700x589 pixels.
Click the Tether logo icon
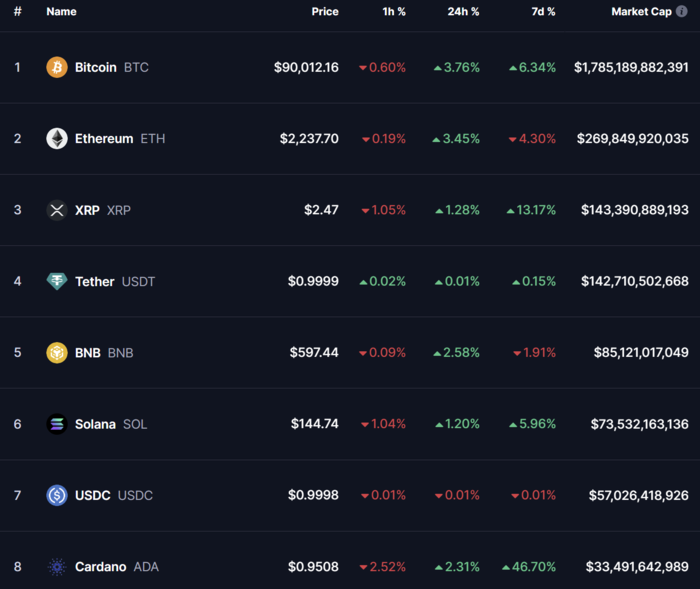click(x=57, y=281)
